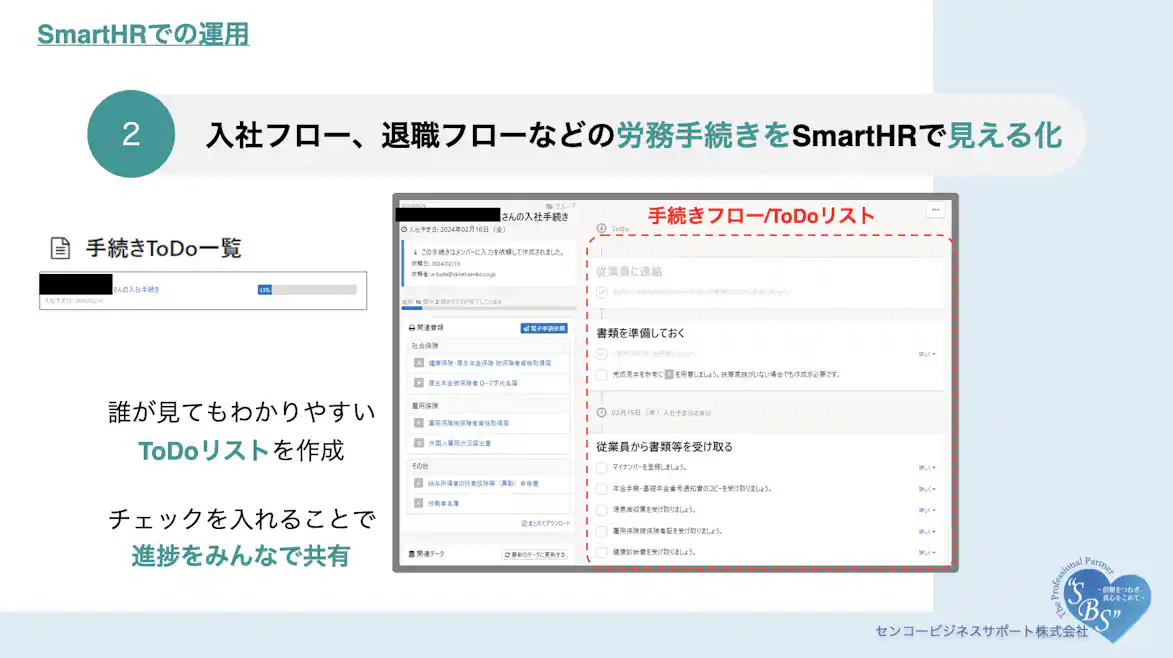The width and height of the screenshot is (1173, 658).
Task: Check the 源泉徴収票を受け取りましょう checkbox
Action: 602,508
